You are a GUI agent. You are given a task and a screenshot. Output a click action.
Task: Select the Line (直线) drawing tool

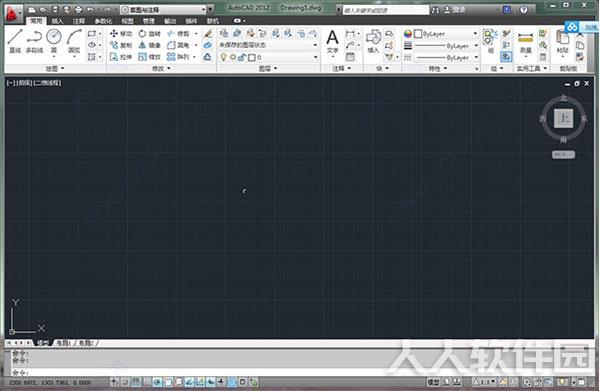[15, 41]
